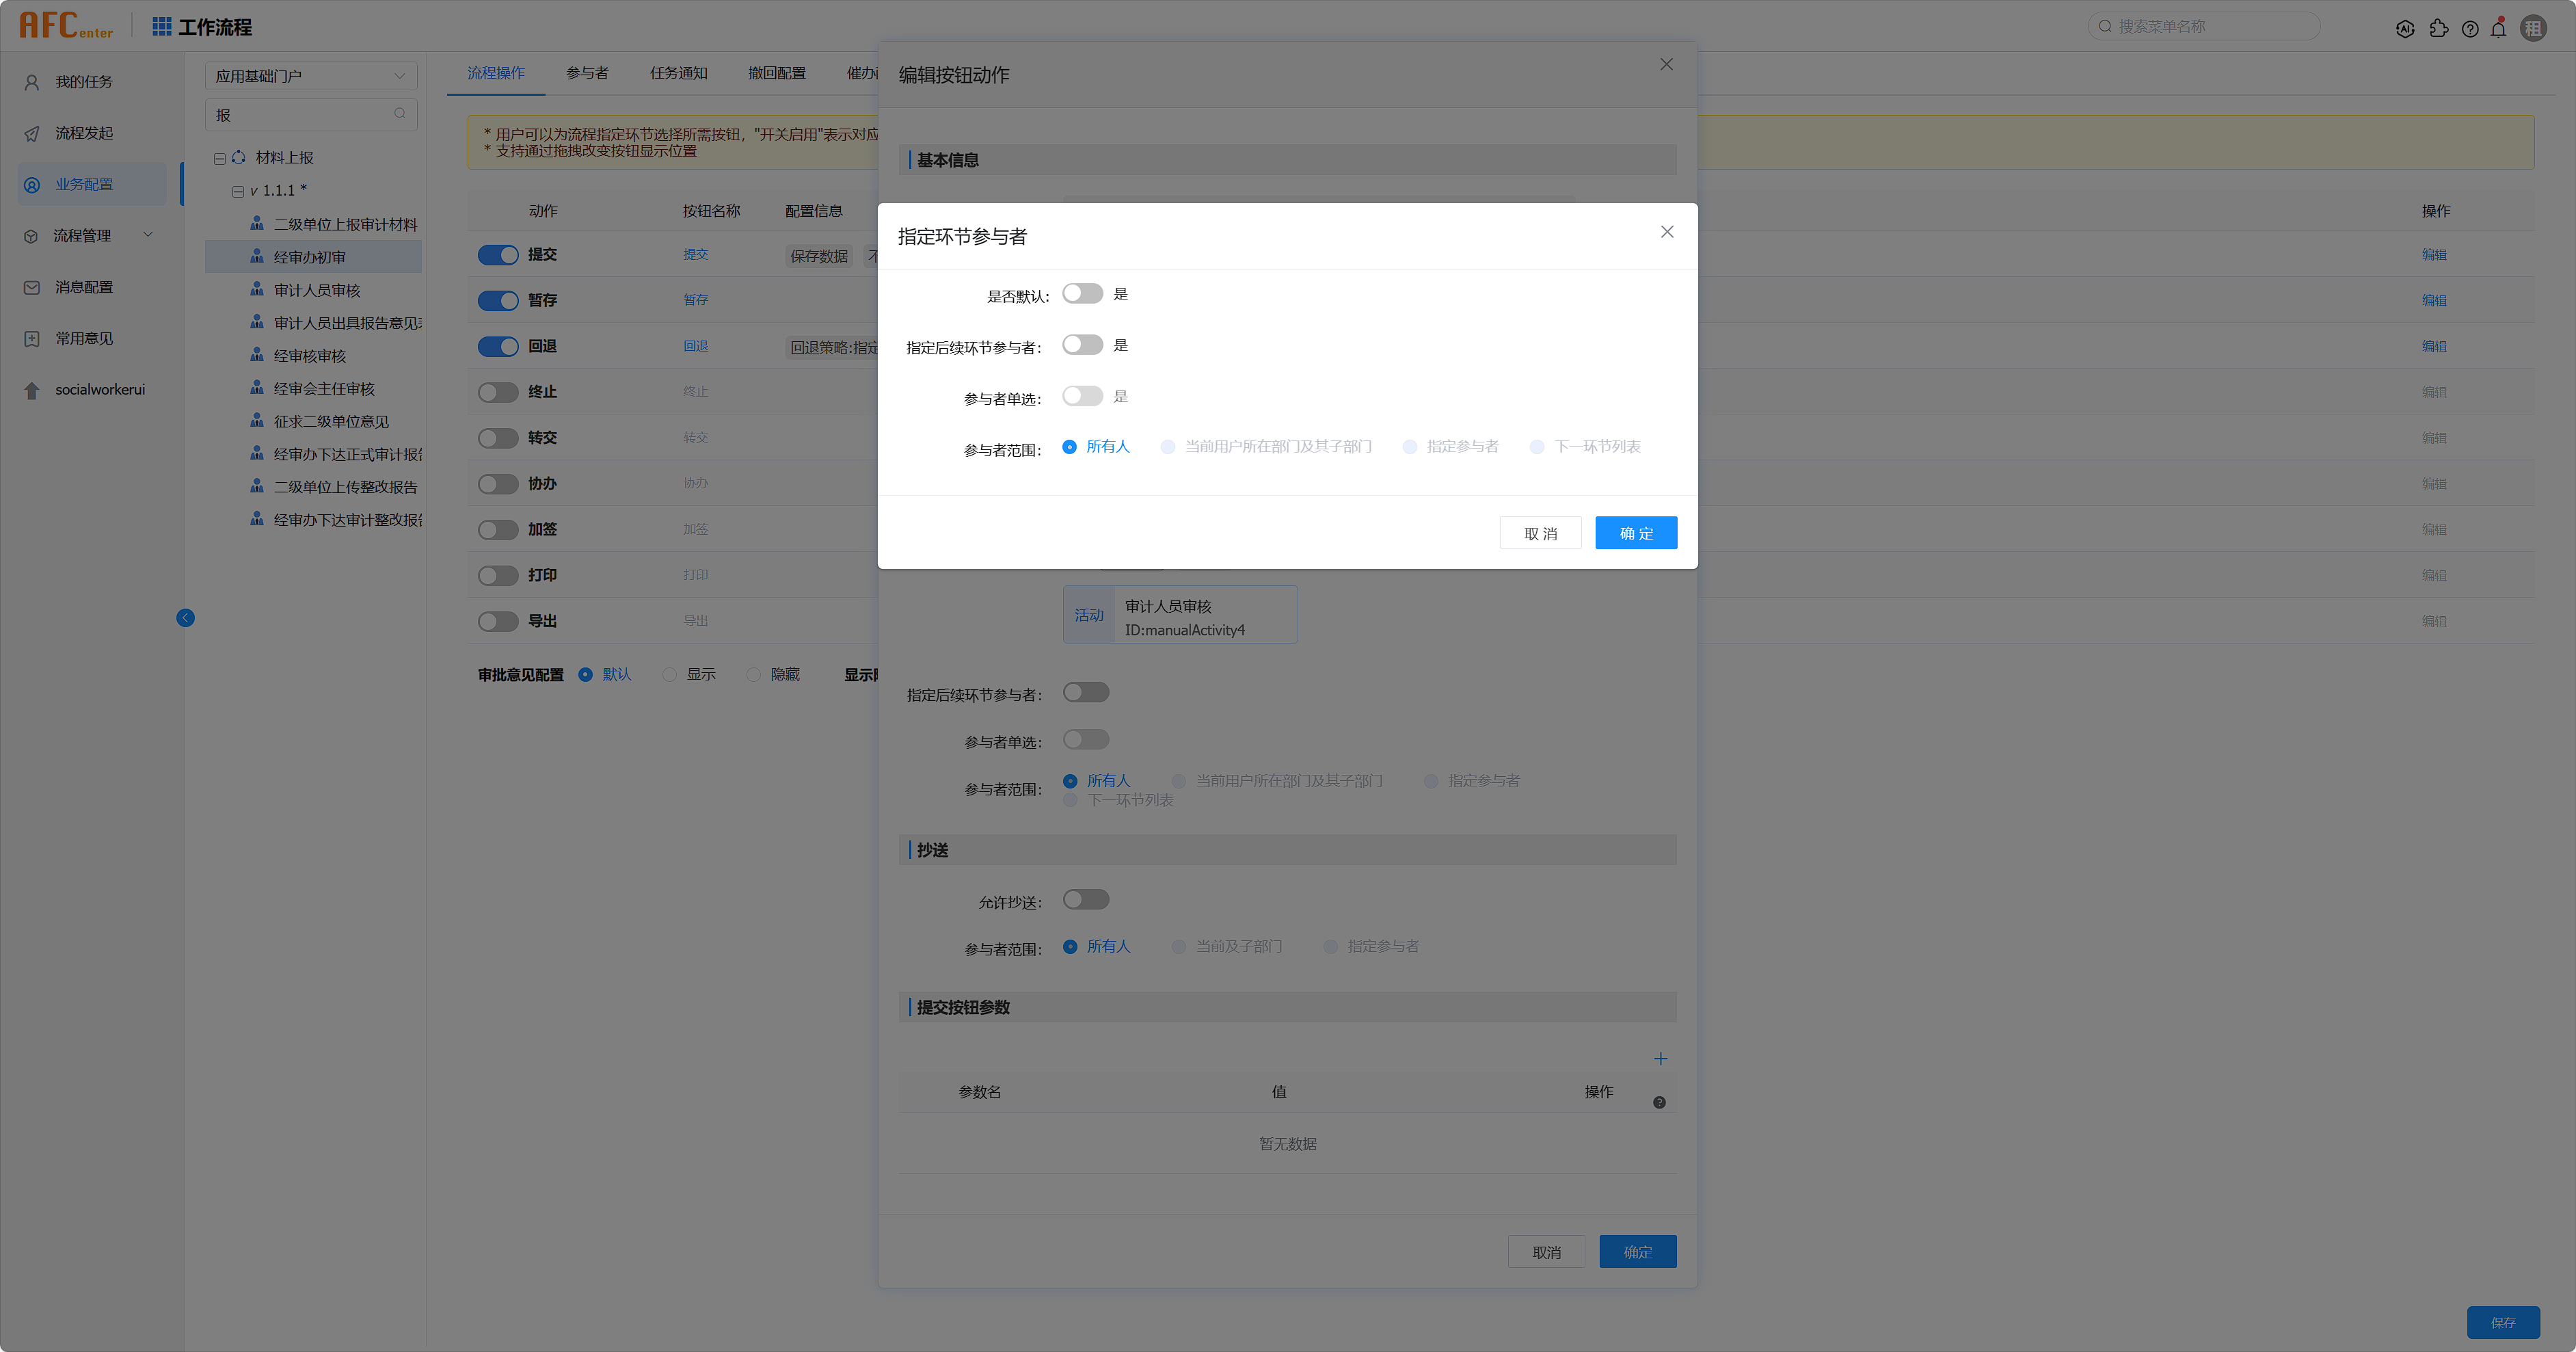Enable the 指定后续环节参与者 switch in dialog
This screenshot has width=2576, height=1352.
tap(1082, 345)
